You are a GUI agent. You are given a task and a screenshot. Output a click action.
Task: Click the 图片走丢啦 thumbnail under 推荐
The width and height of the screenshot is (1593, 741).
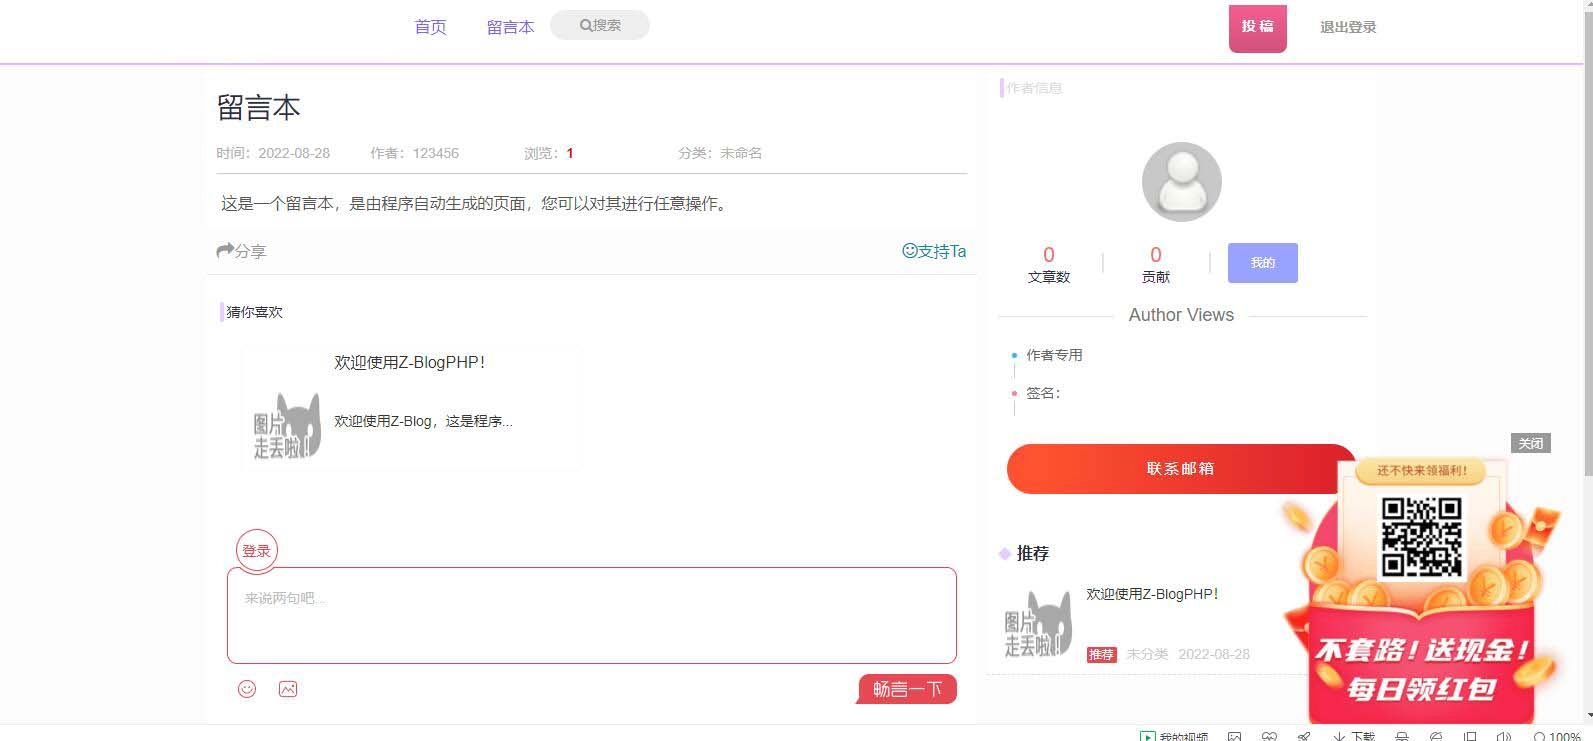(1038, 624)
